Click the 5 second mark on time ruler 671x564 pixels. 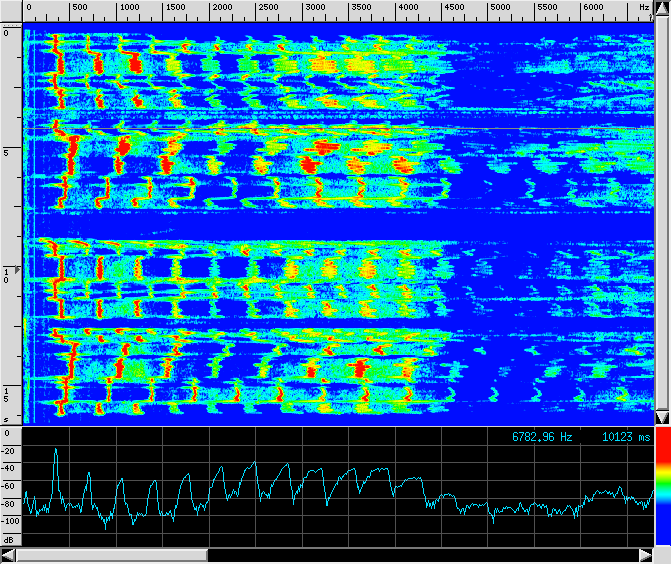6,153
